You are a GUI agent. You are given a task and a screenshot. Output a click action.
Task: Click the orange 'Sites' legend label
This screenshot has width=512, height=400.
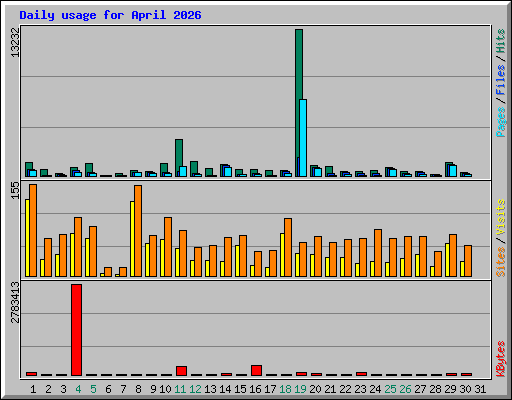(500, 262)
